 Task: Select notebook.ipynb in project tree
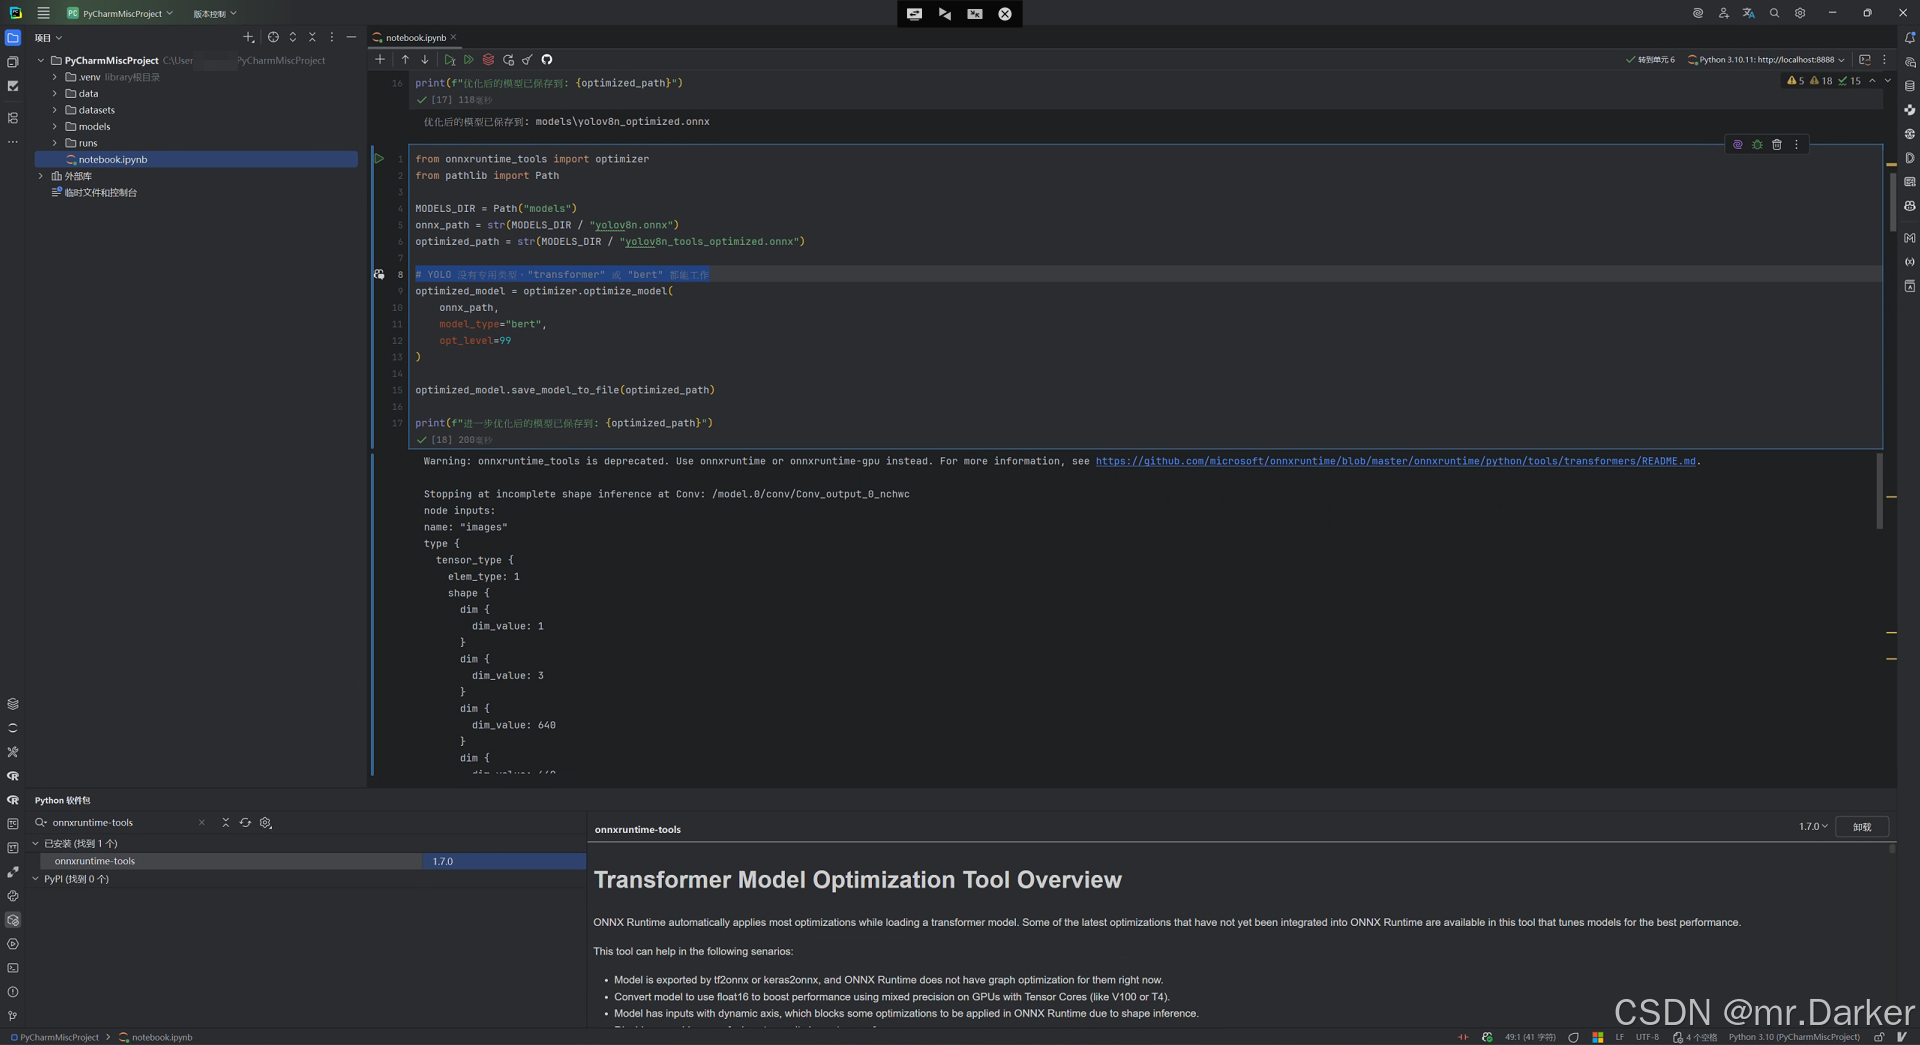click(196, 159)
